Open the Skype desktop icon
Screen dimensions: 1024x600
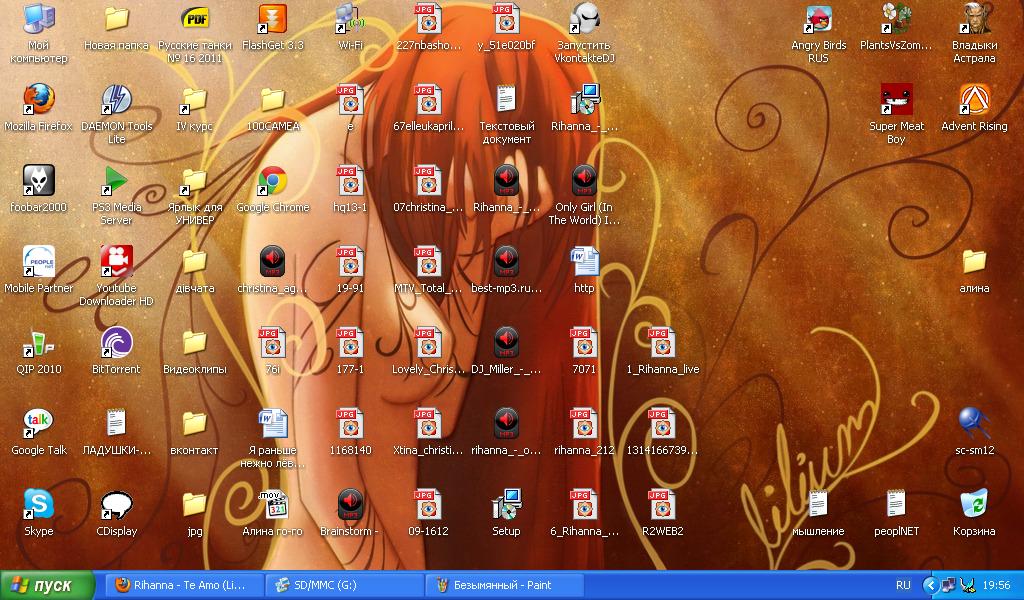coord(39,505)
